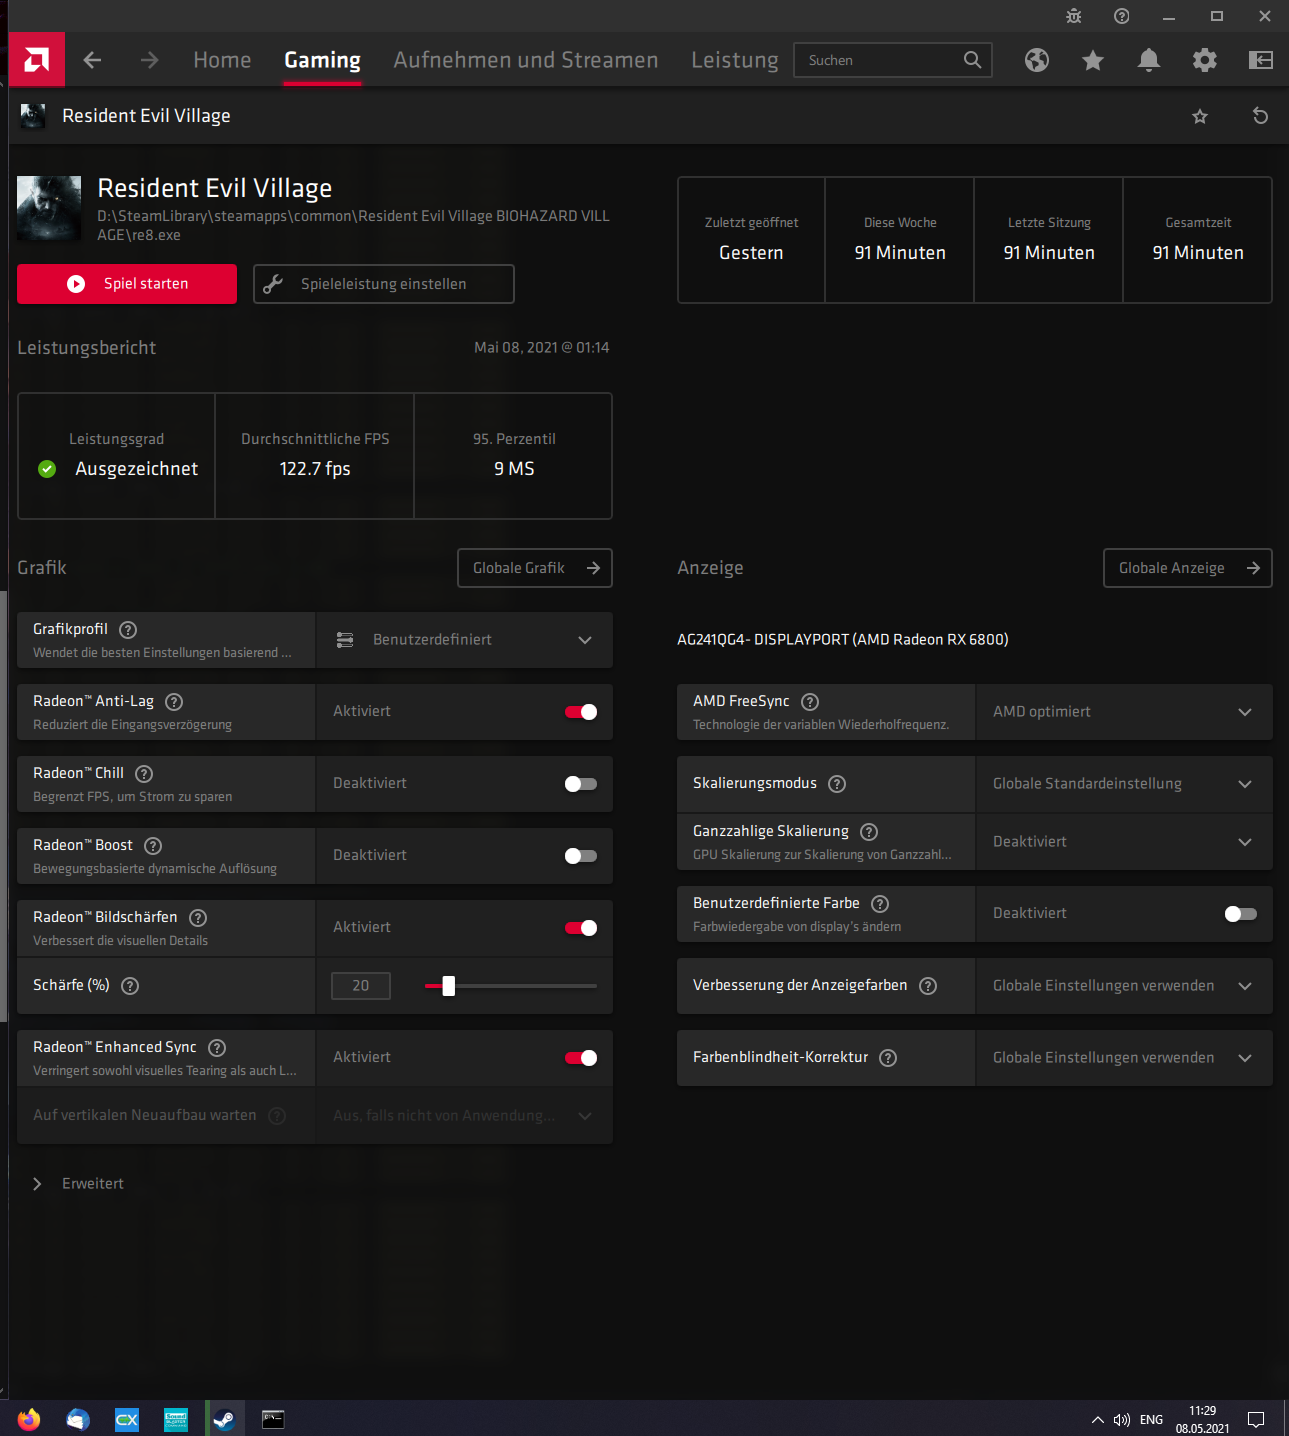The width and height of the screenshot is (1289, 1436).
Task: Open Globale Anzeige settings
Action: pyautogui.click(x=1188, y=568)
